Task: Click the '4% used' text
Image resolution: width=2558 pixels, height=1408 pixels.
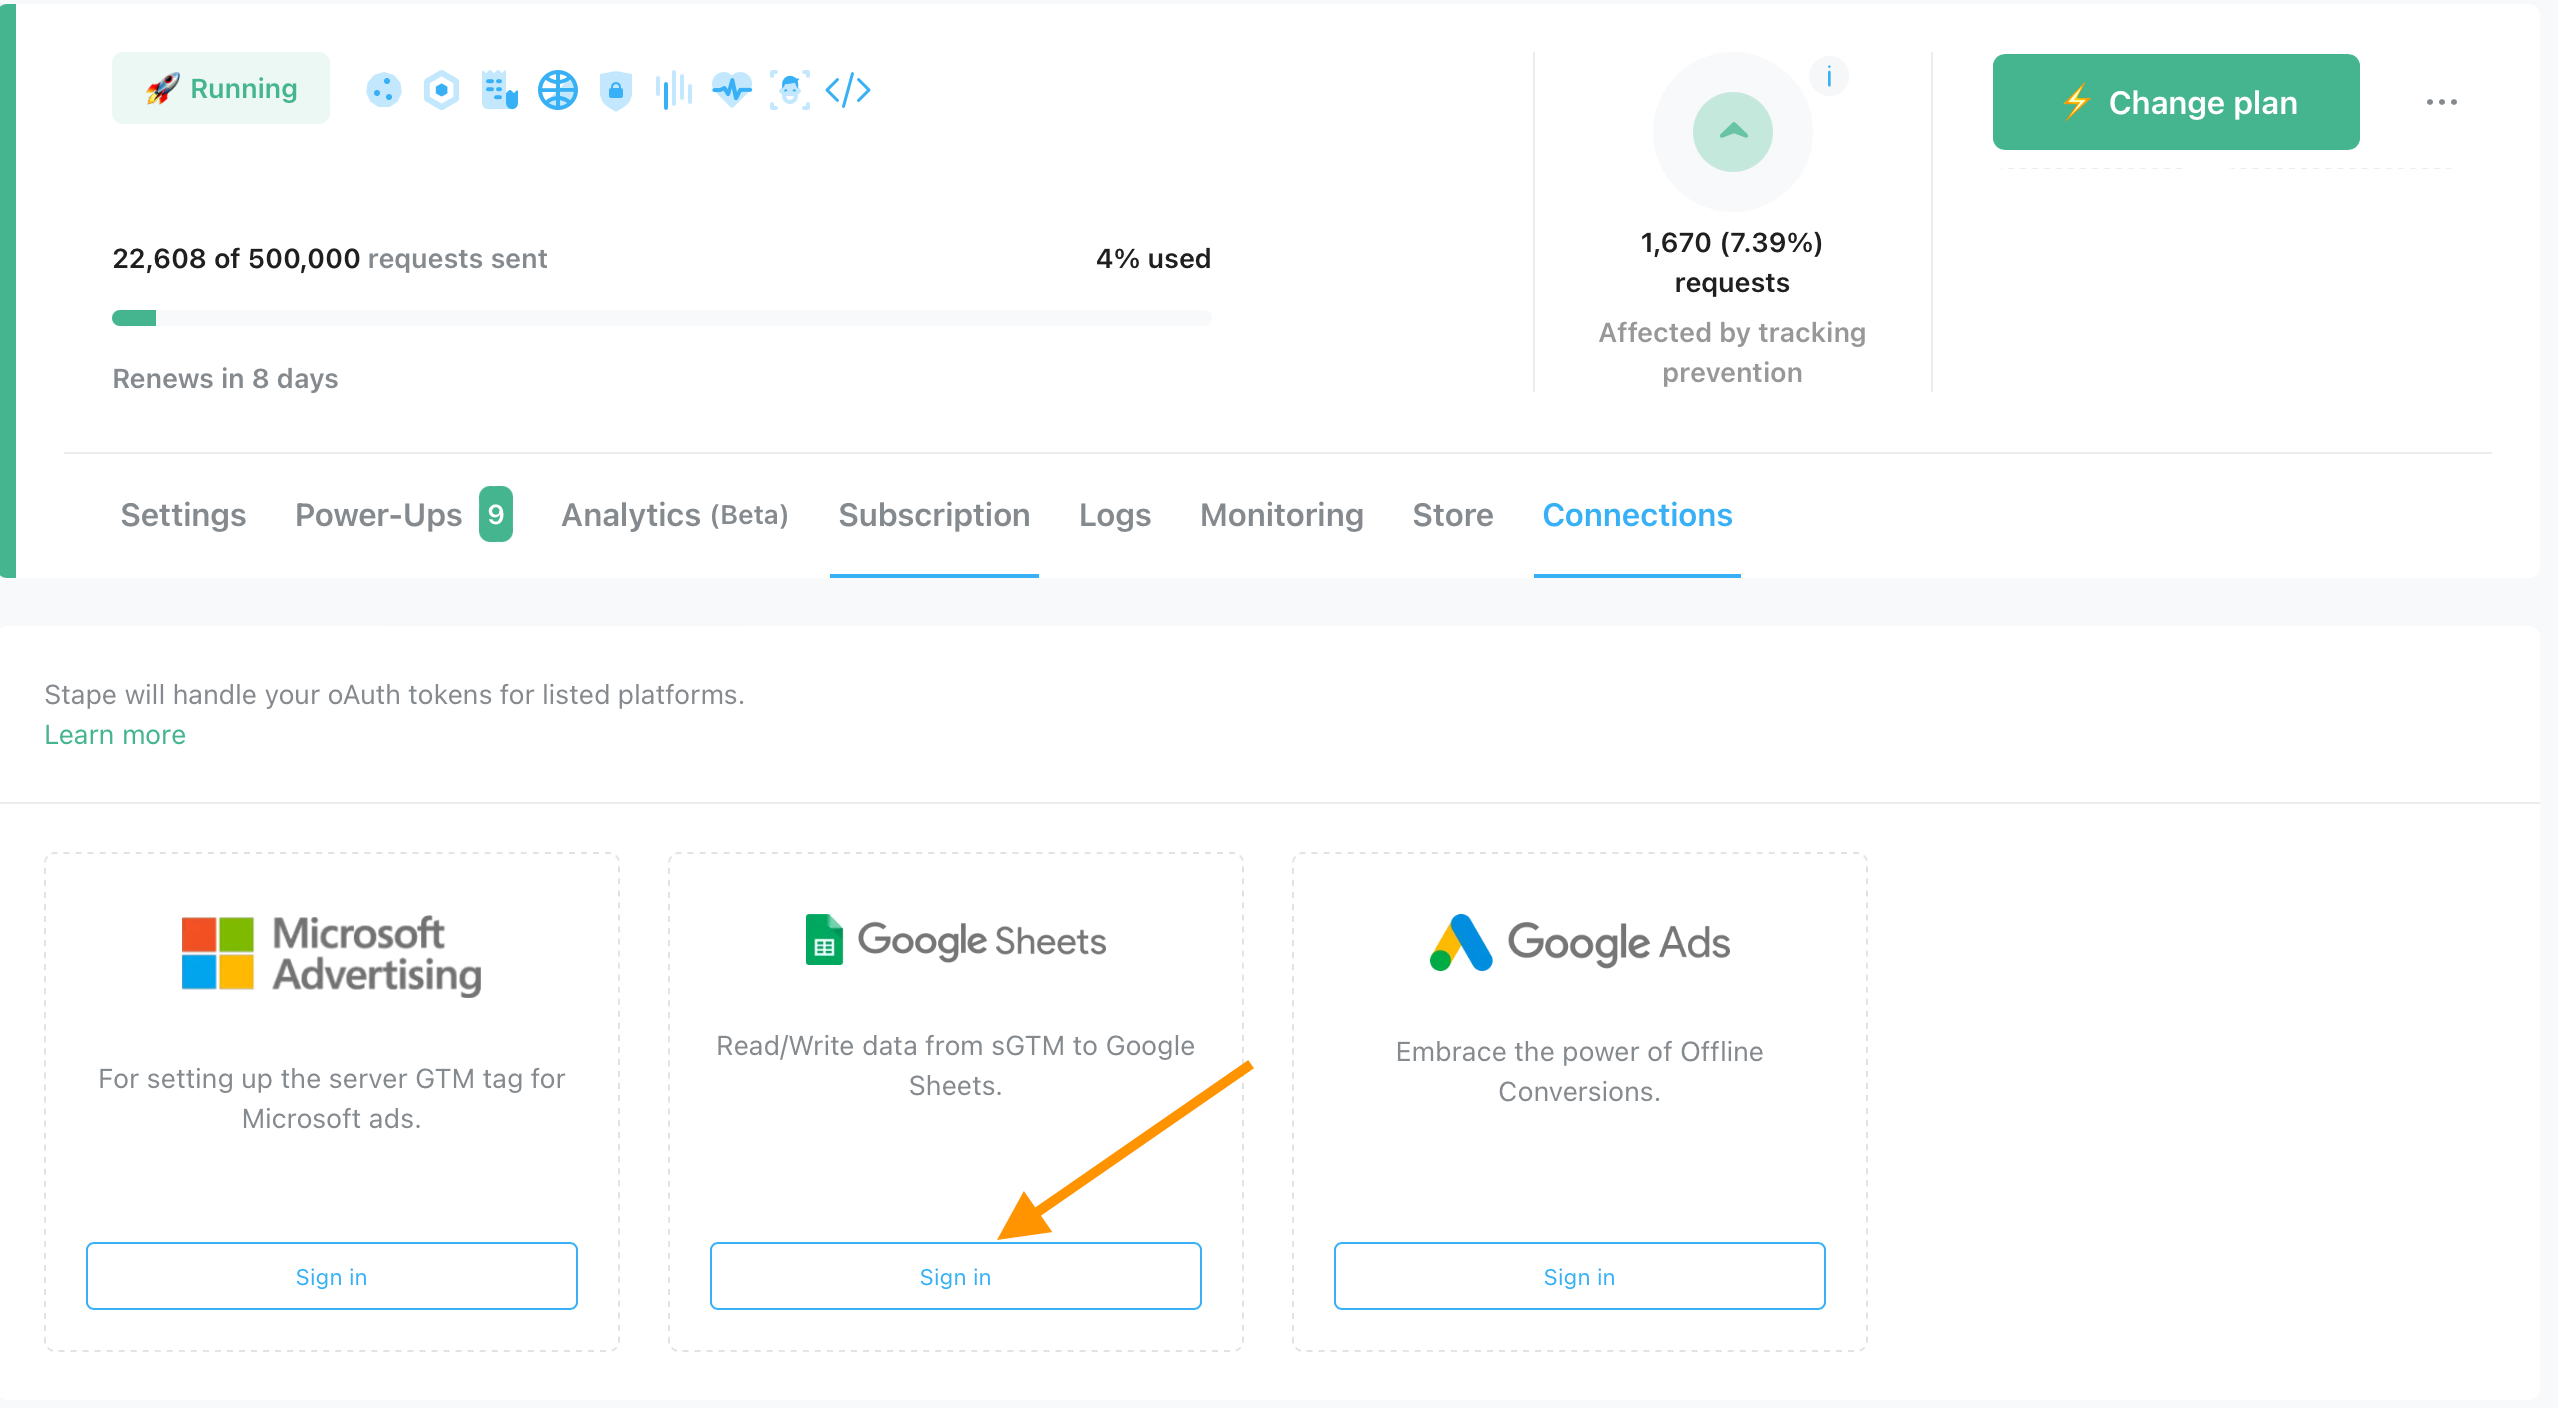Action: (1153, 259)
